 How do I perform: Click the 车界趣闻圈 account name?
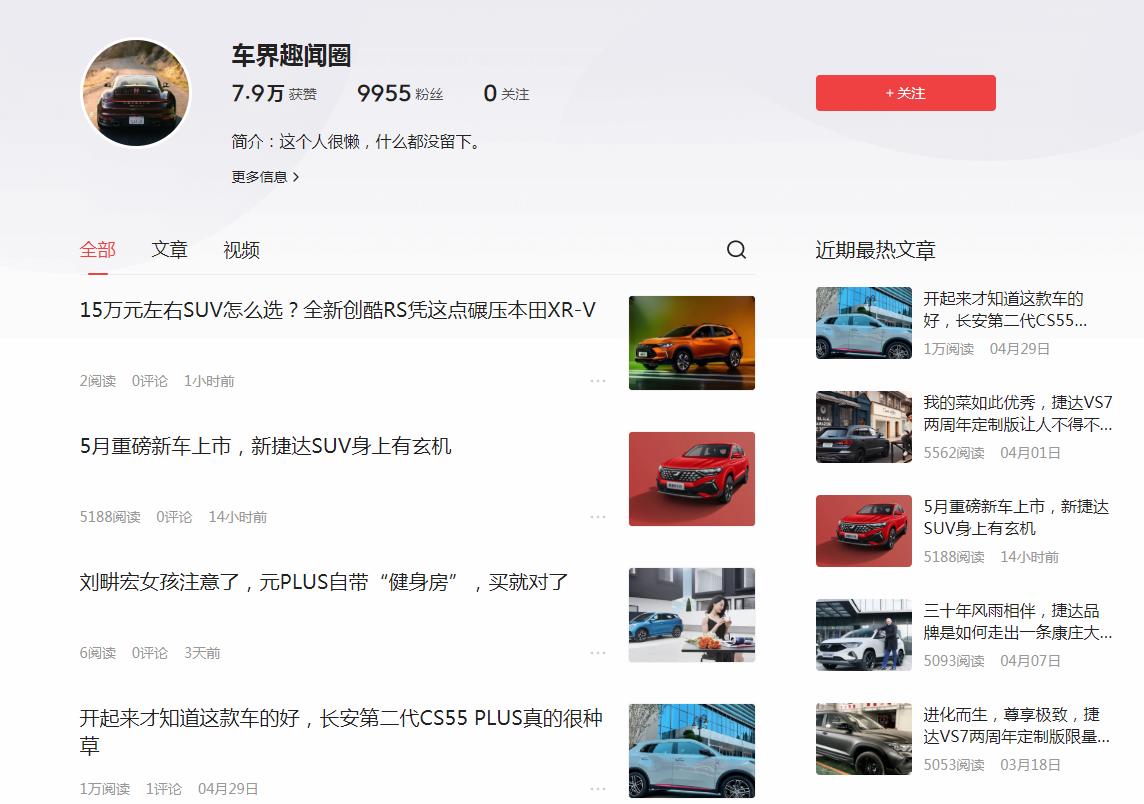(x=291, y=55)
